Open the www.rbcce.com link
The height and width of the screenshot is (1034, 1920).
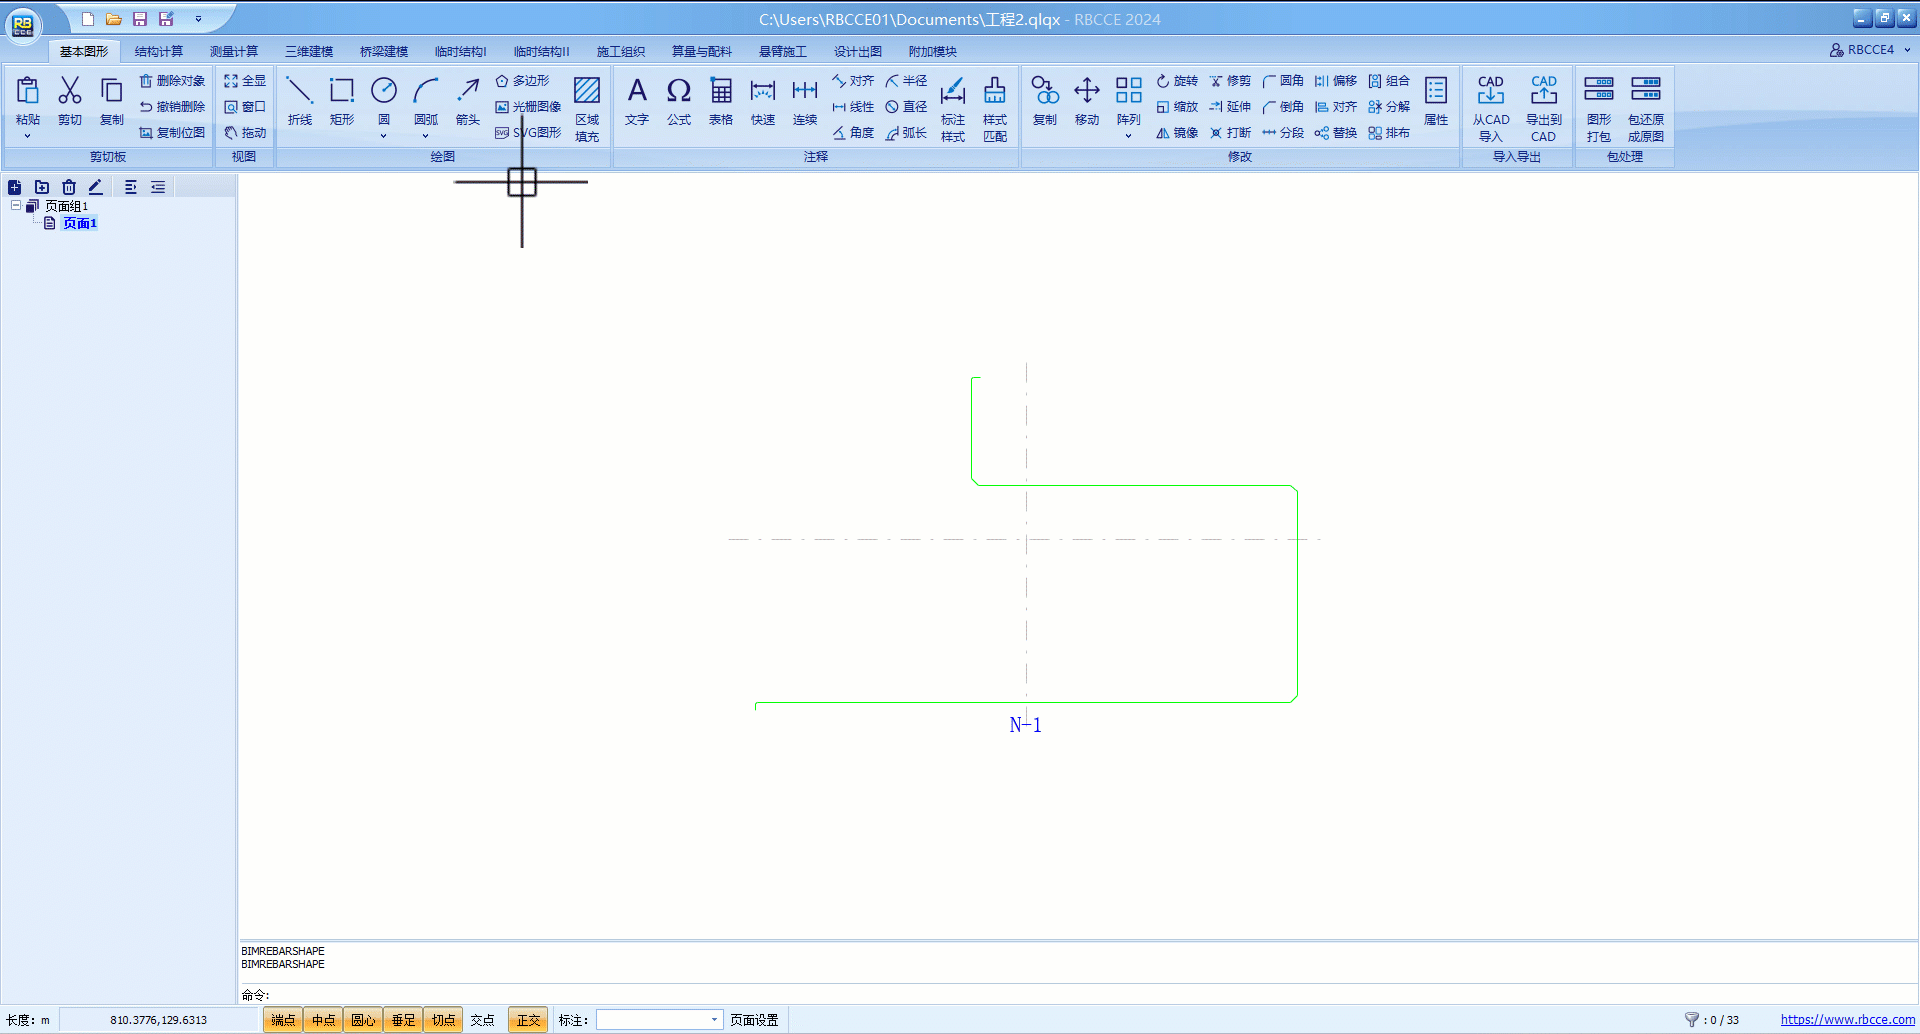[1847, 1020]
